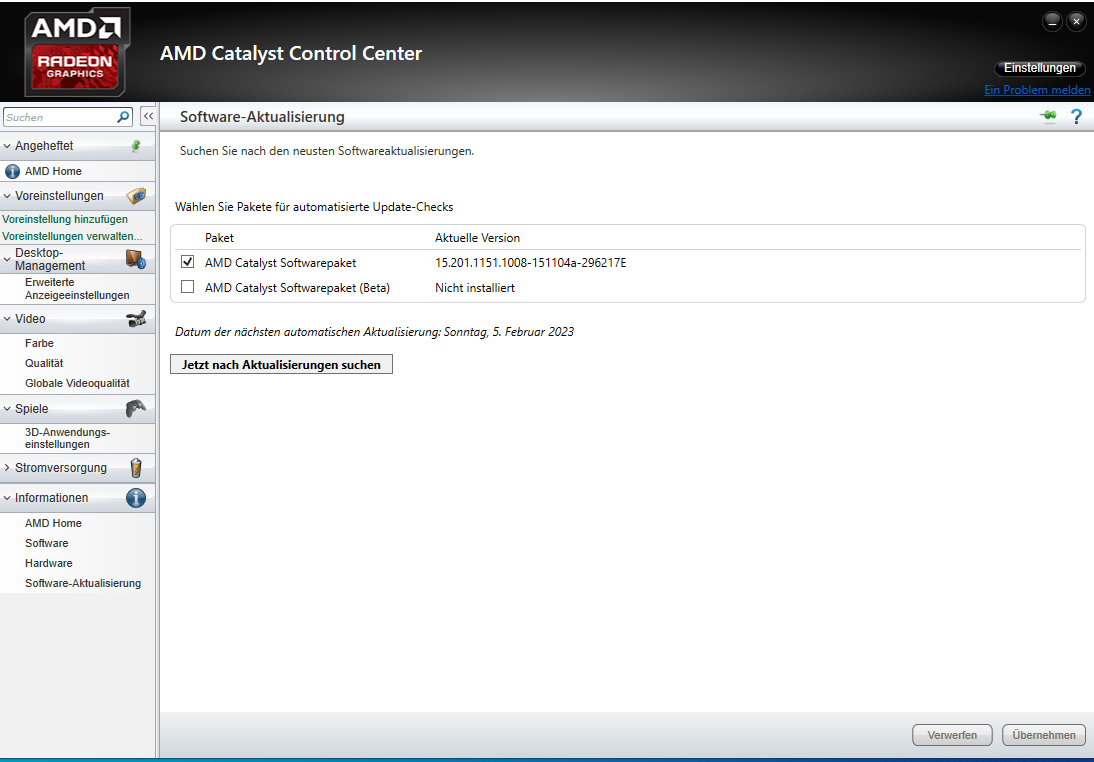The height and width of the screenshot is (762, 1094).
Task: Open AMD Home under Informationen
Action: [53, 523]
